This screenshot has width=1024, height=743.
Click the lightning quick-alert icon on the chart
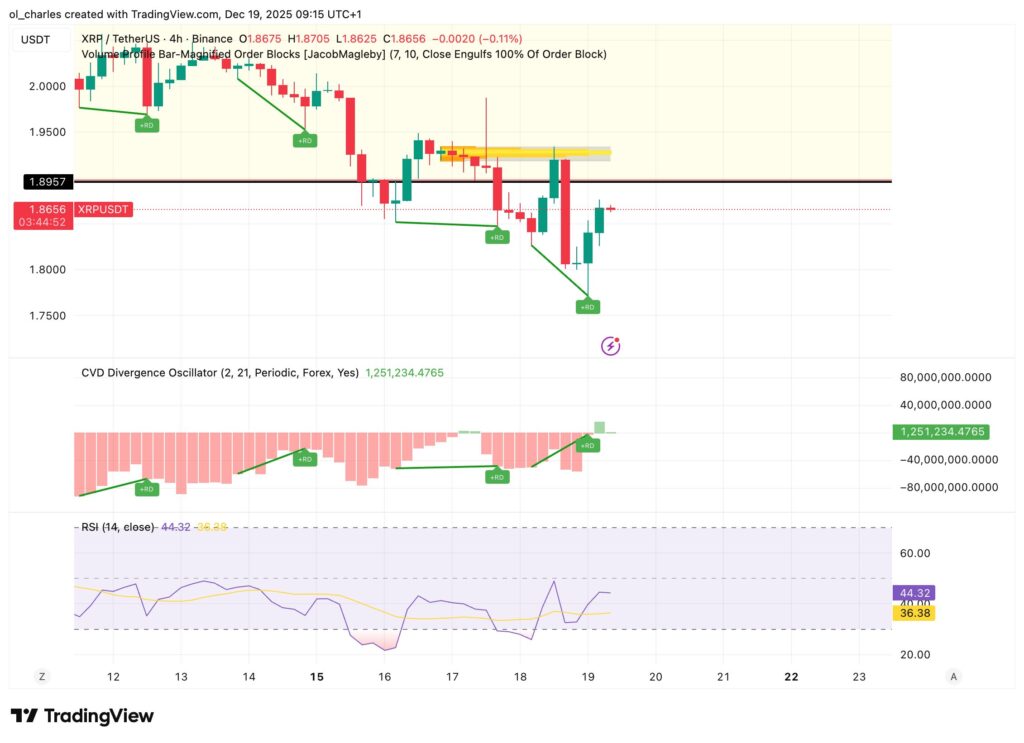[x=611, y=344]
